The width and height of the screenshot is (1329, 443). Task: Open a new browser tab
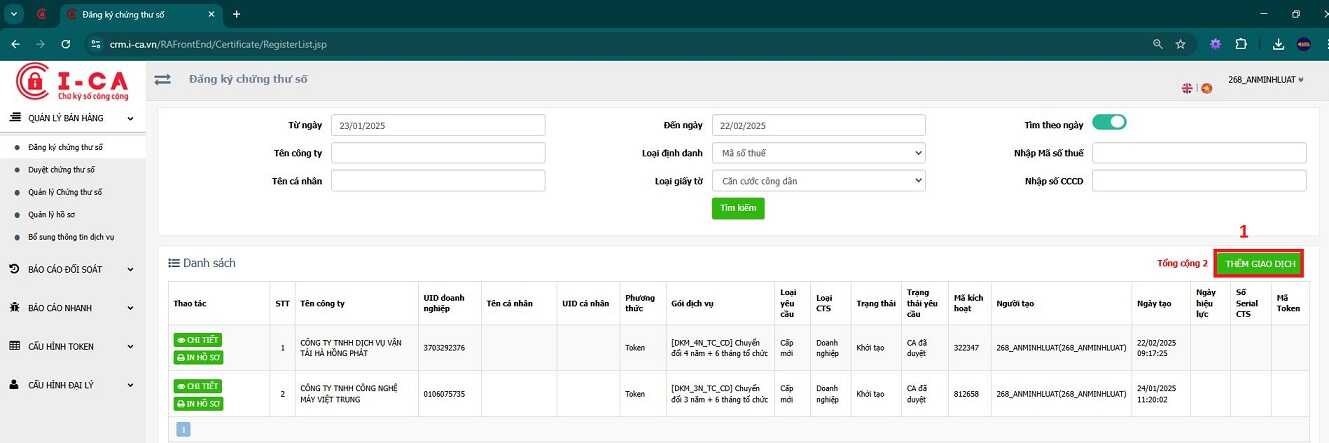click(236, 14)
